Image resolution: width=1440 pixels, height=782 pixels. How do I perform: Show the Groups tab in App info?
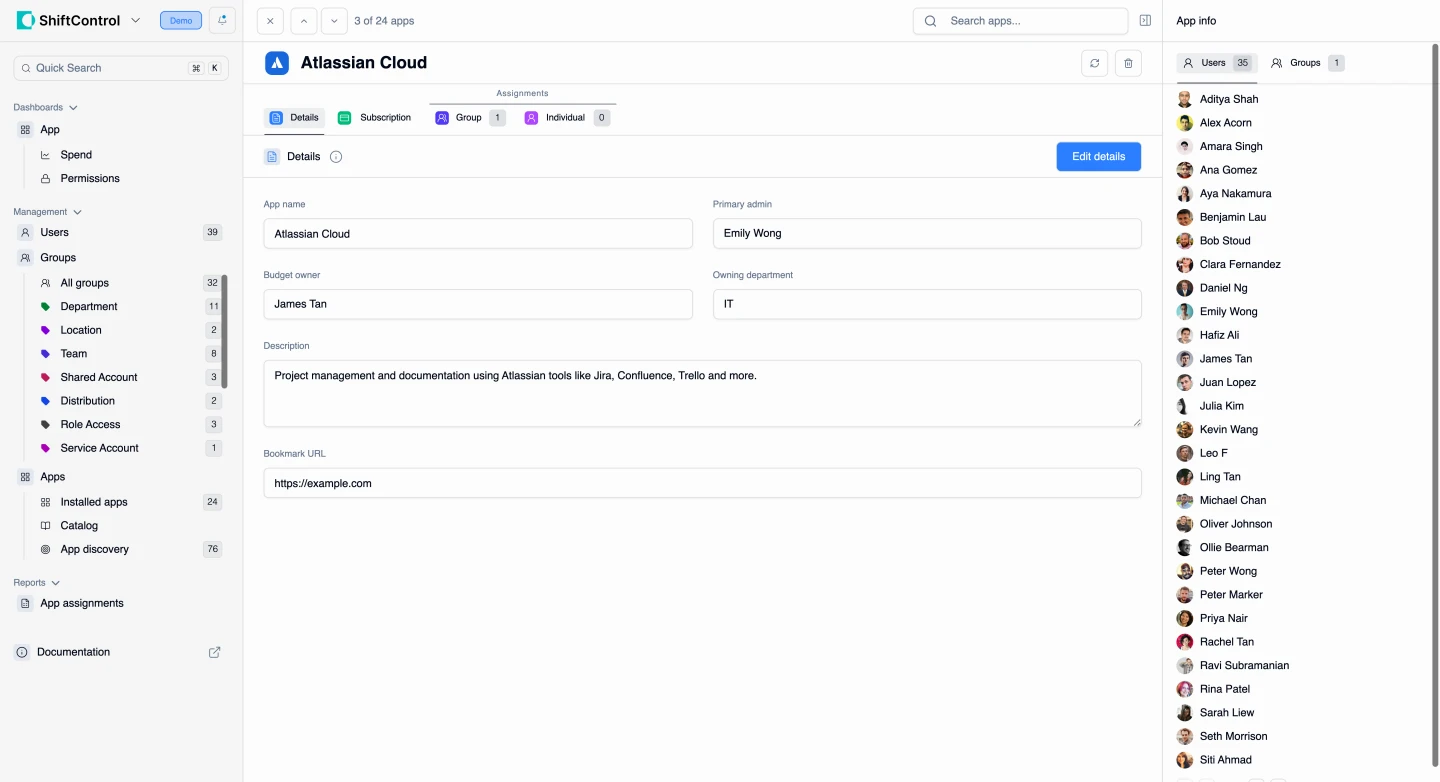point(1307,63)
